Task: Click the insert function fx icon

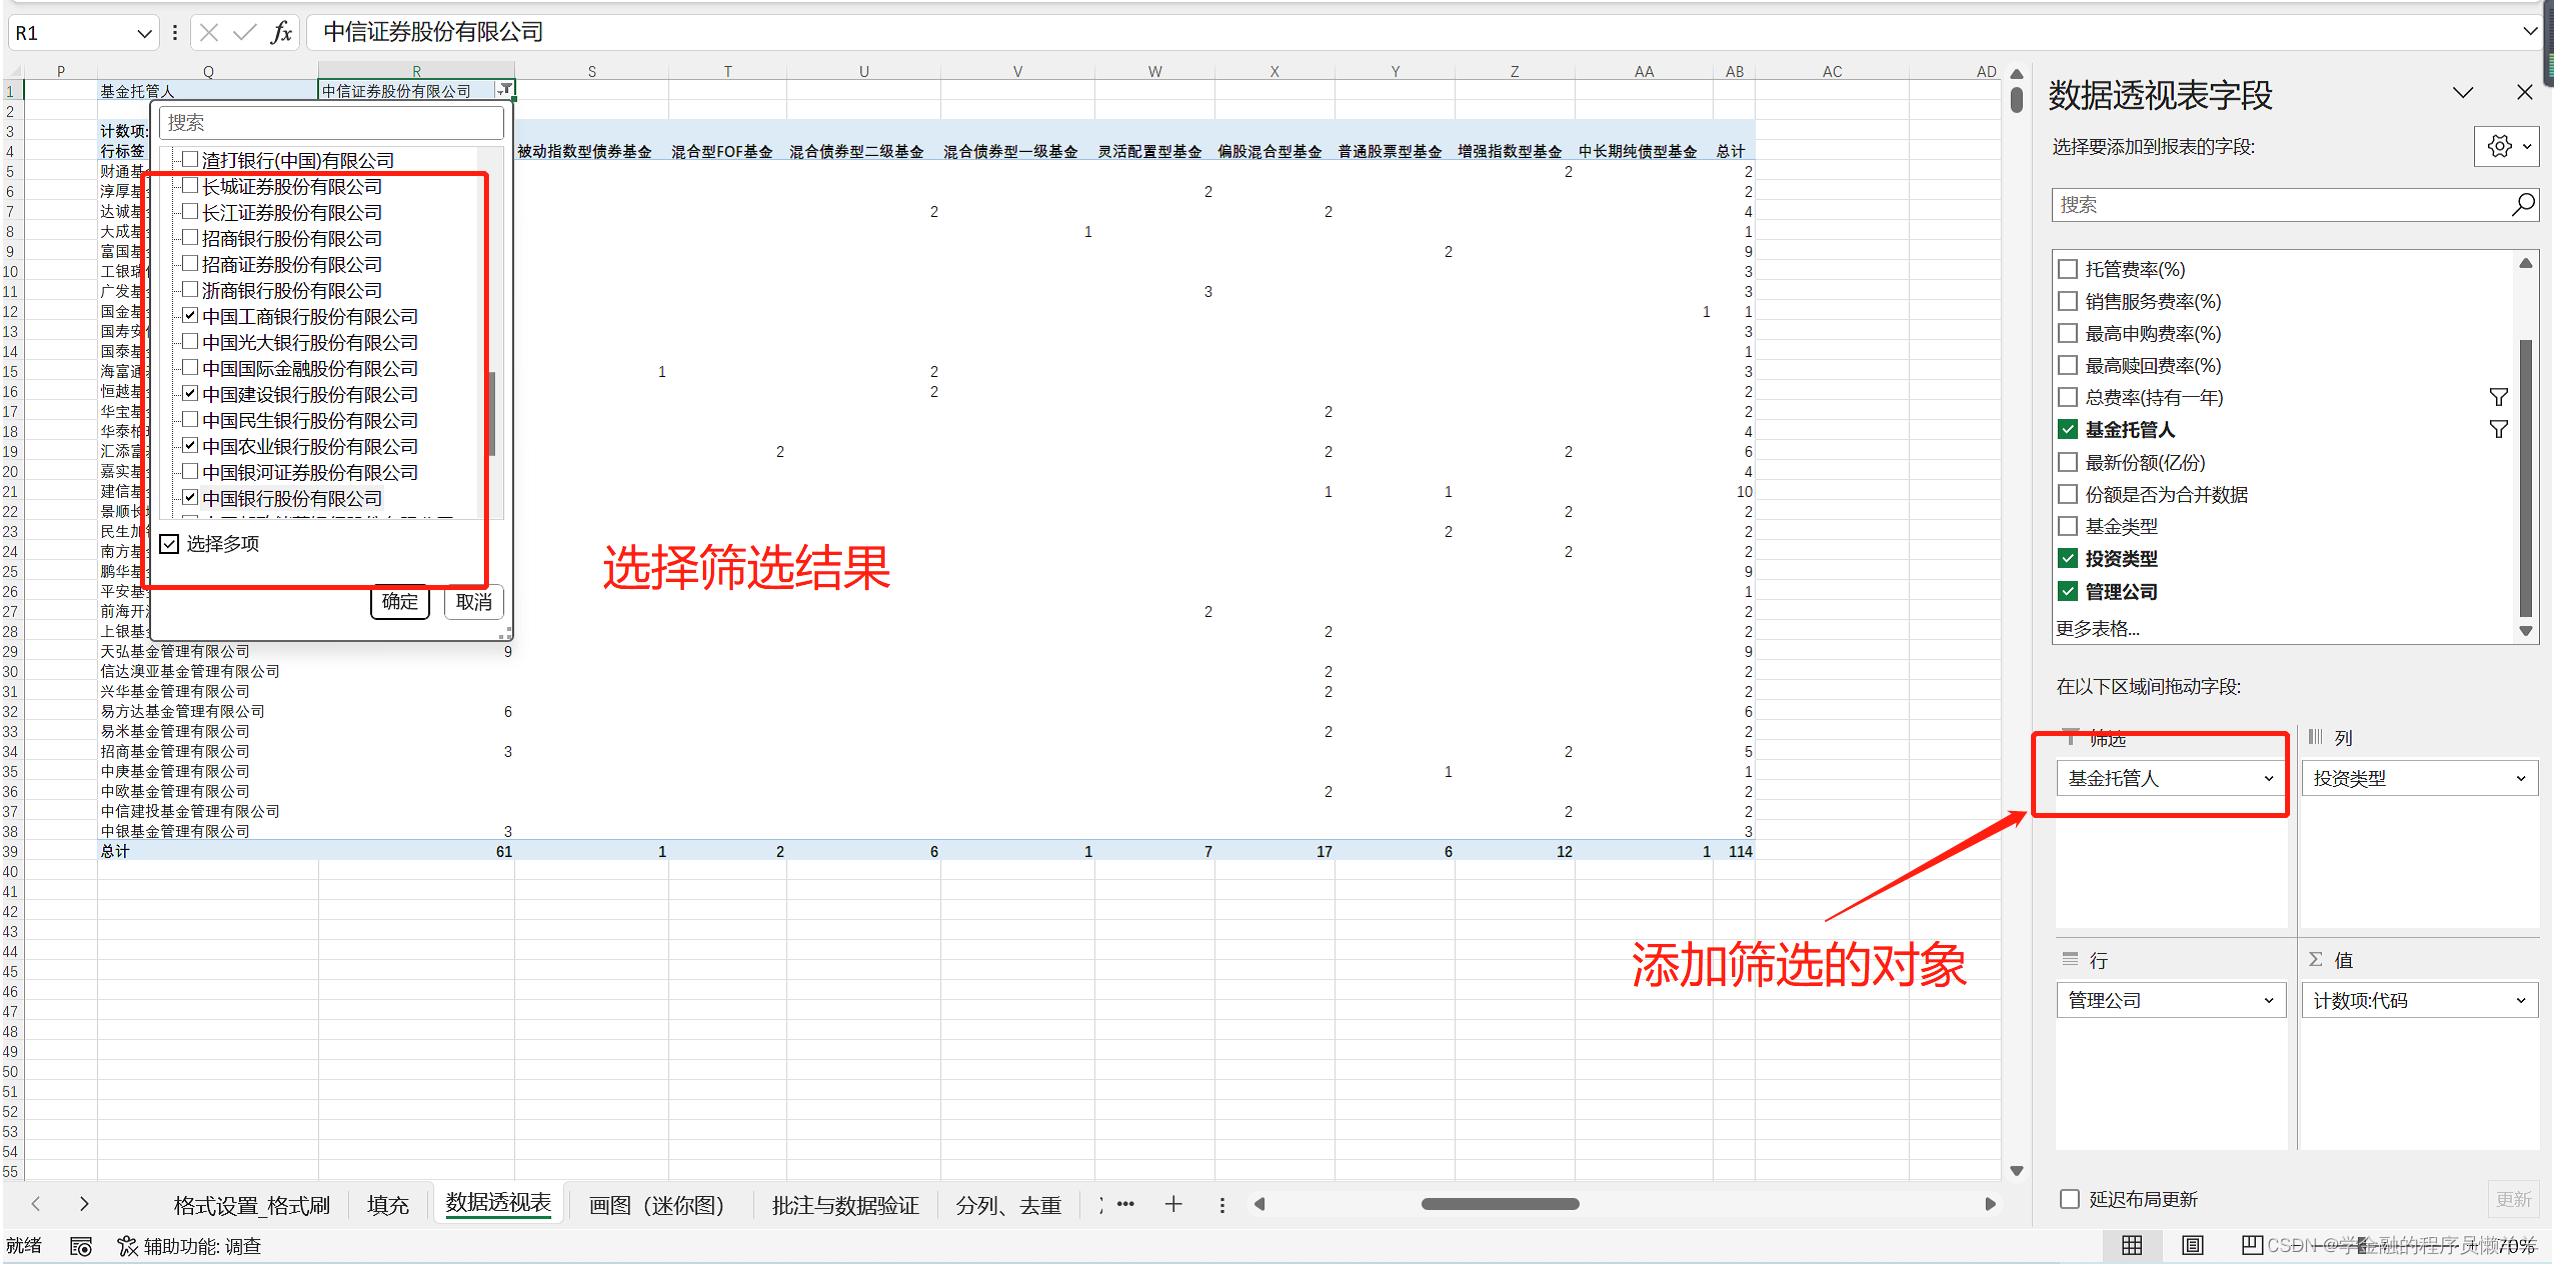Action: point(281,33)
